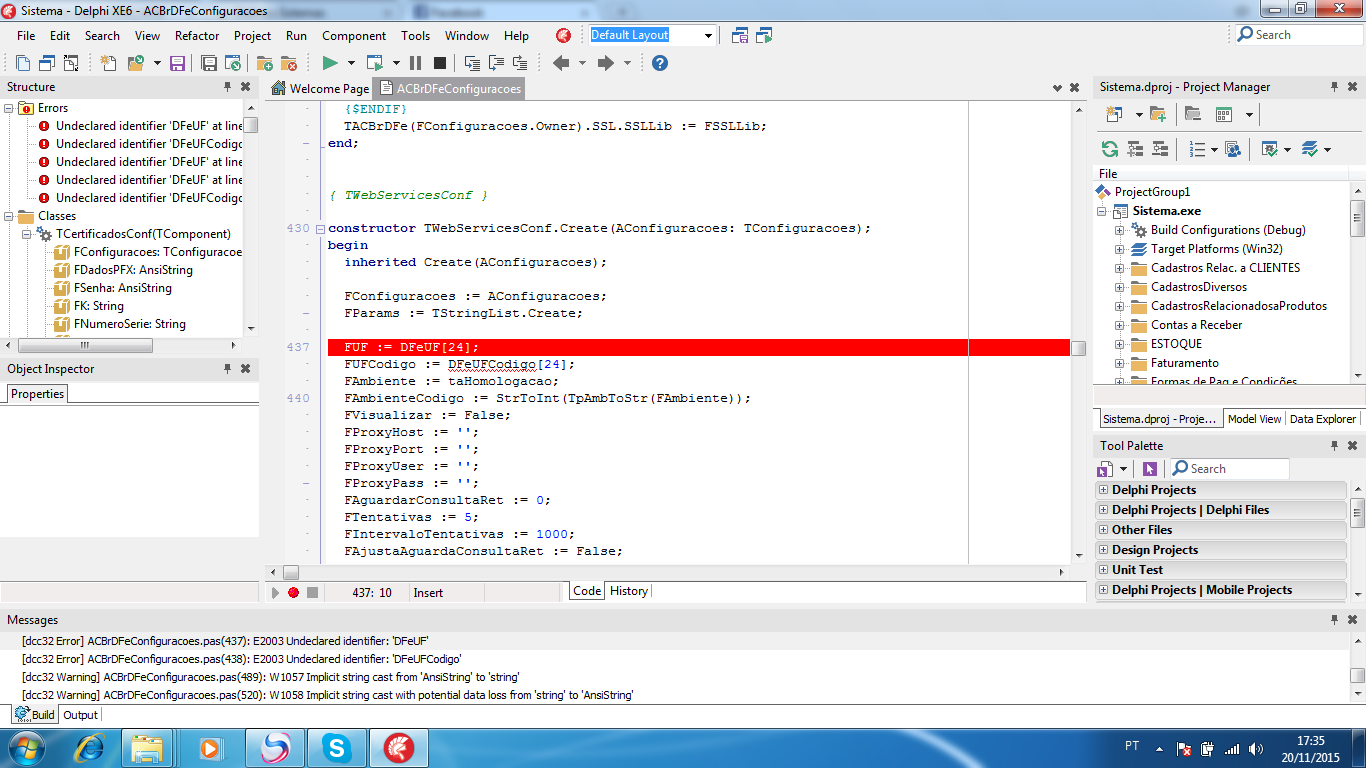Image resolution: width=1366 pixels, height=768 pixels.
Task: Select Sistema.exe in Project Manager
Action: click(1166, 211)
